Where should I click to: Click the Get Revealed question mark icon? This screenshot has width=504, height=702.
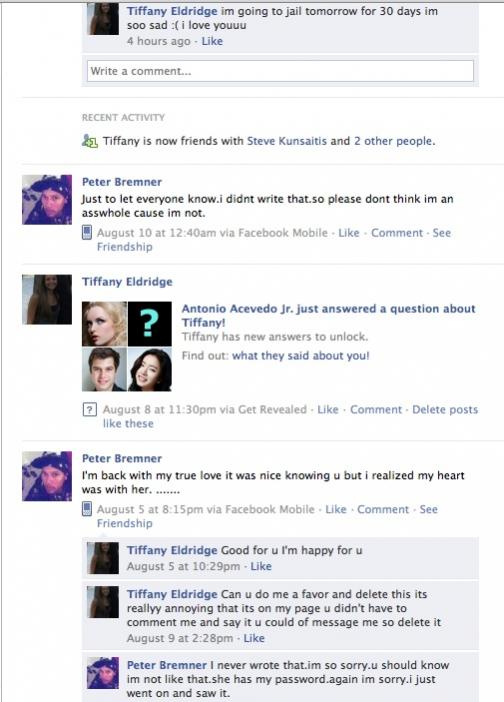(x=90, y=409)
